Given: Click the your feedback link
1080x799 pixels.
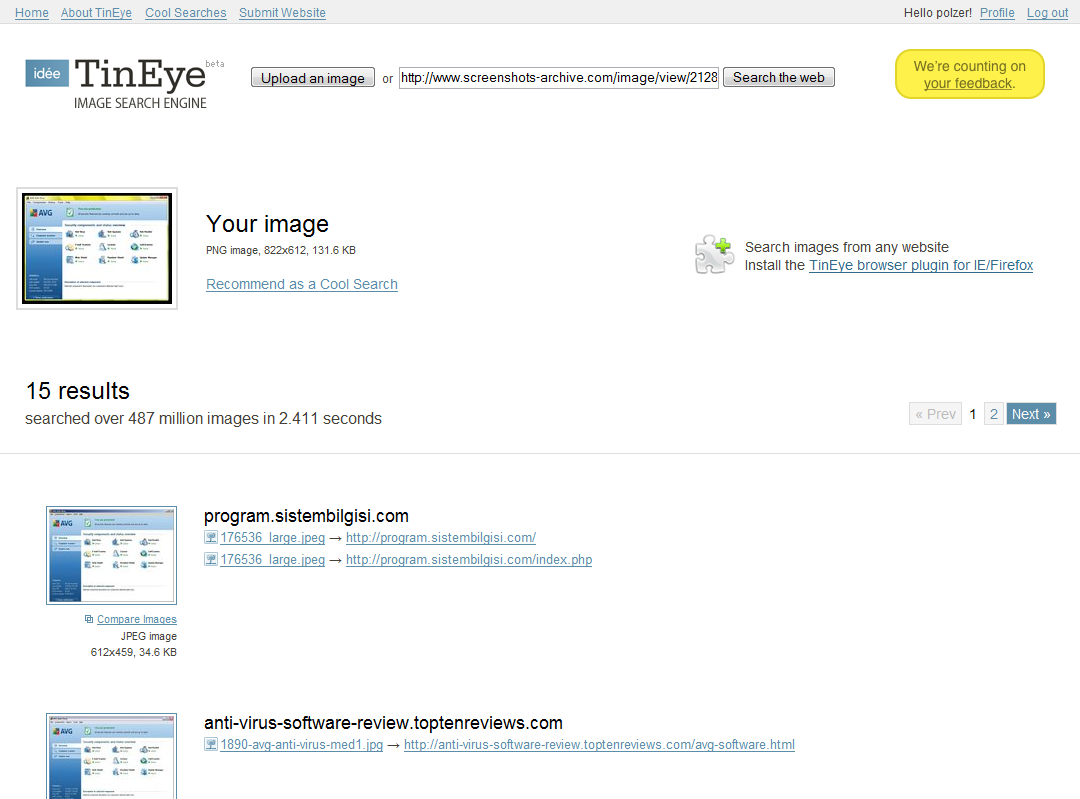Looking at the screenshot, I should (969, 83).
